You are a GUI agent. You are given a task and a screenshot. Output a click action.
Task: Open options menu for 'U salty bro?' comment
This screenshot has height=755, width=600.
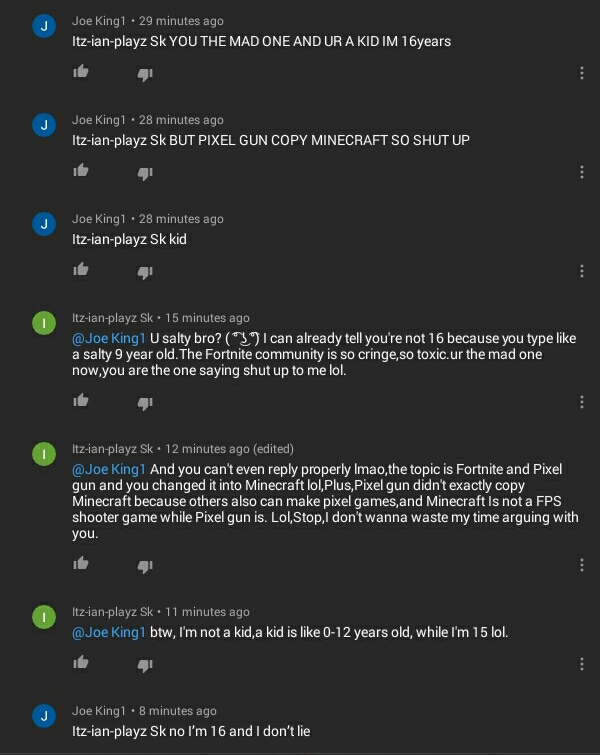tap(582, 402)
